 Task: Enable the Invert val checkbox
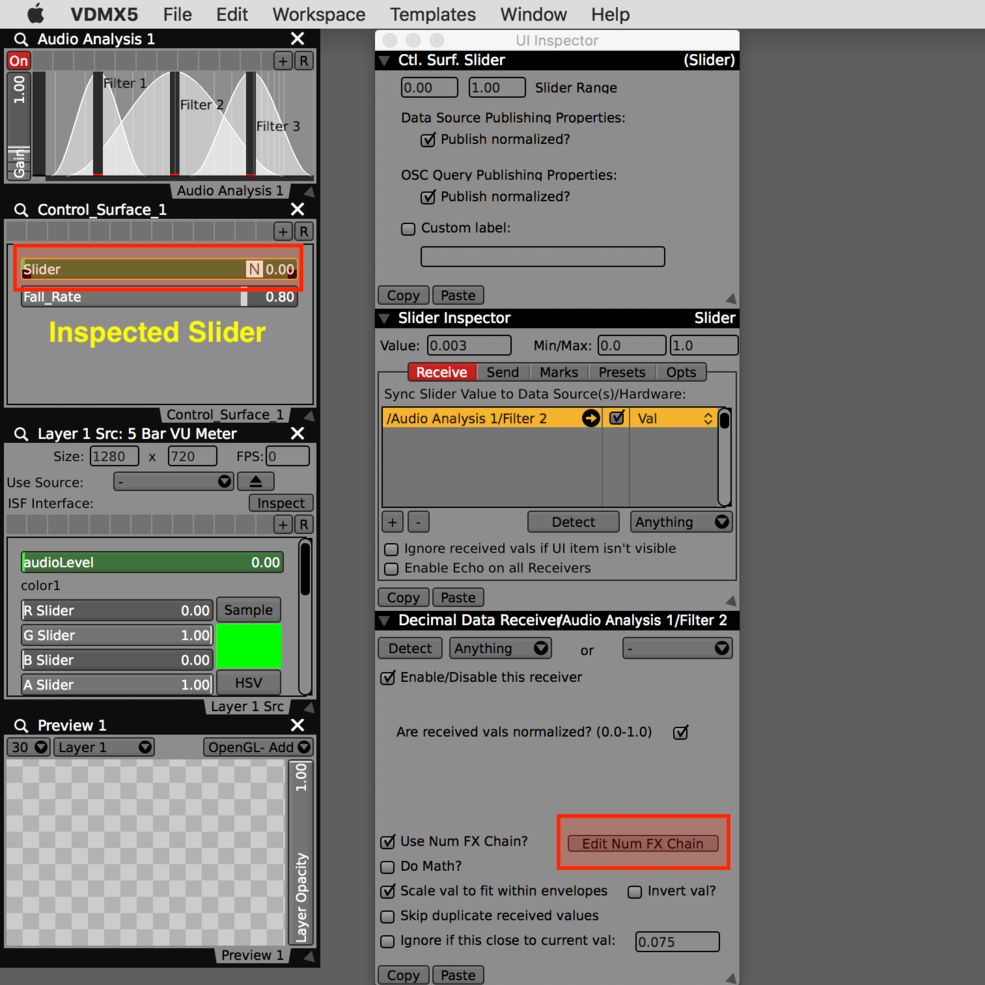pyautogui.click(x=635, y=892)
